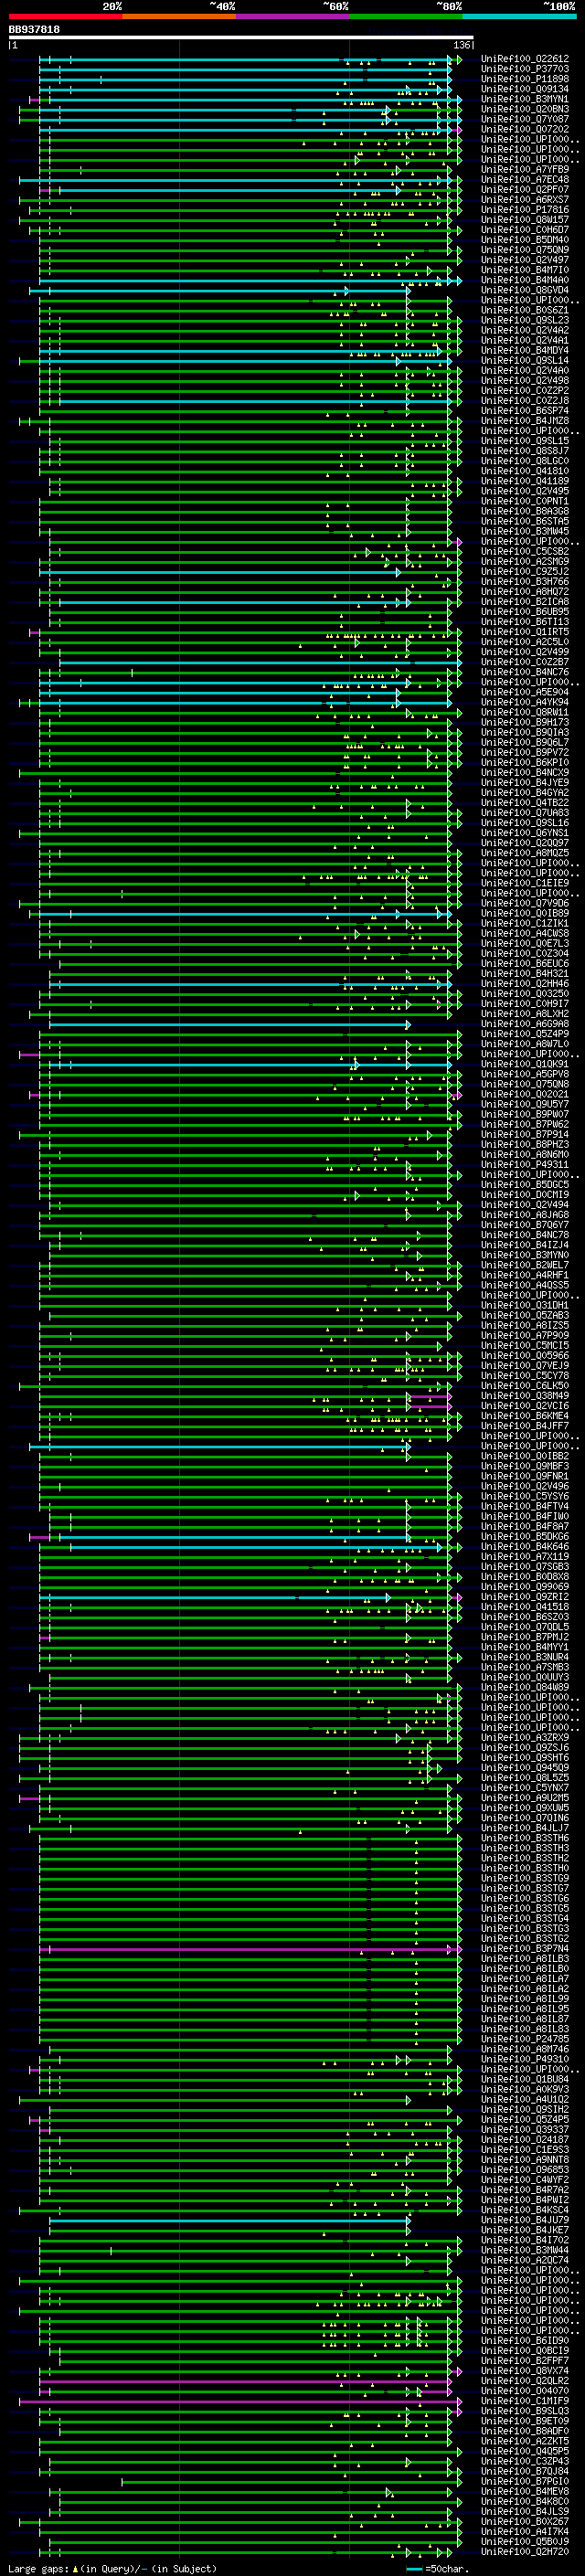This screenshot has height=2576, width=585.
Task: Select the UniRef100_Q8W157 label
Action: point(525,220)
